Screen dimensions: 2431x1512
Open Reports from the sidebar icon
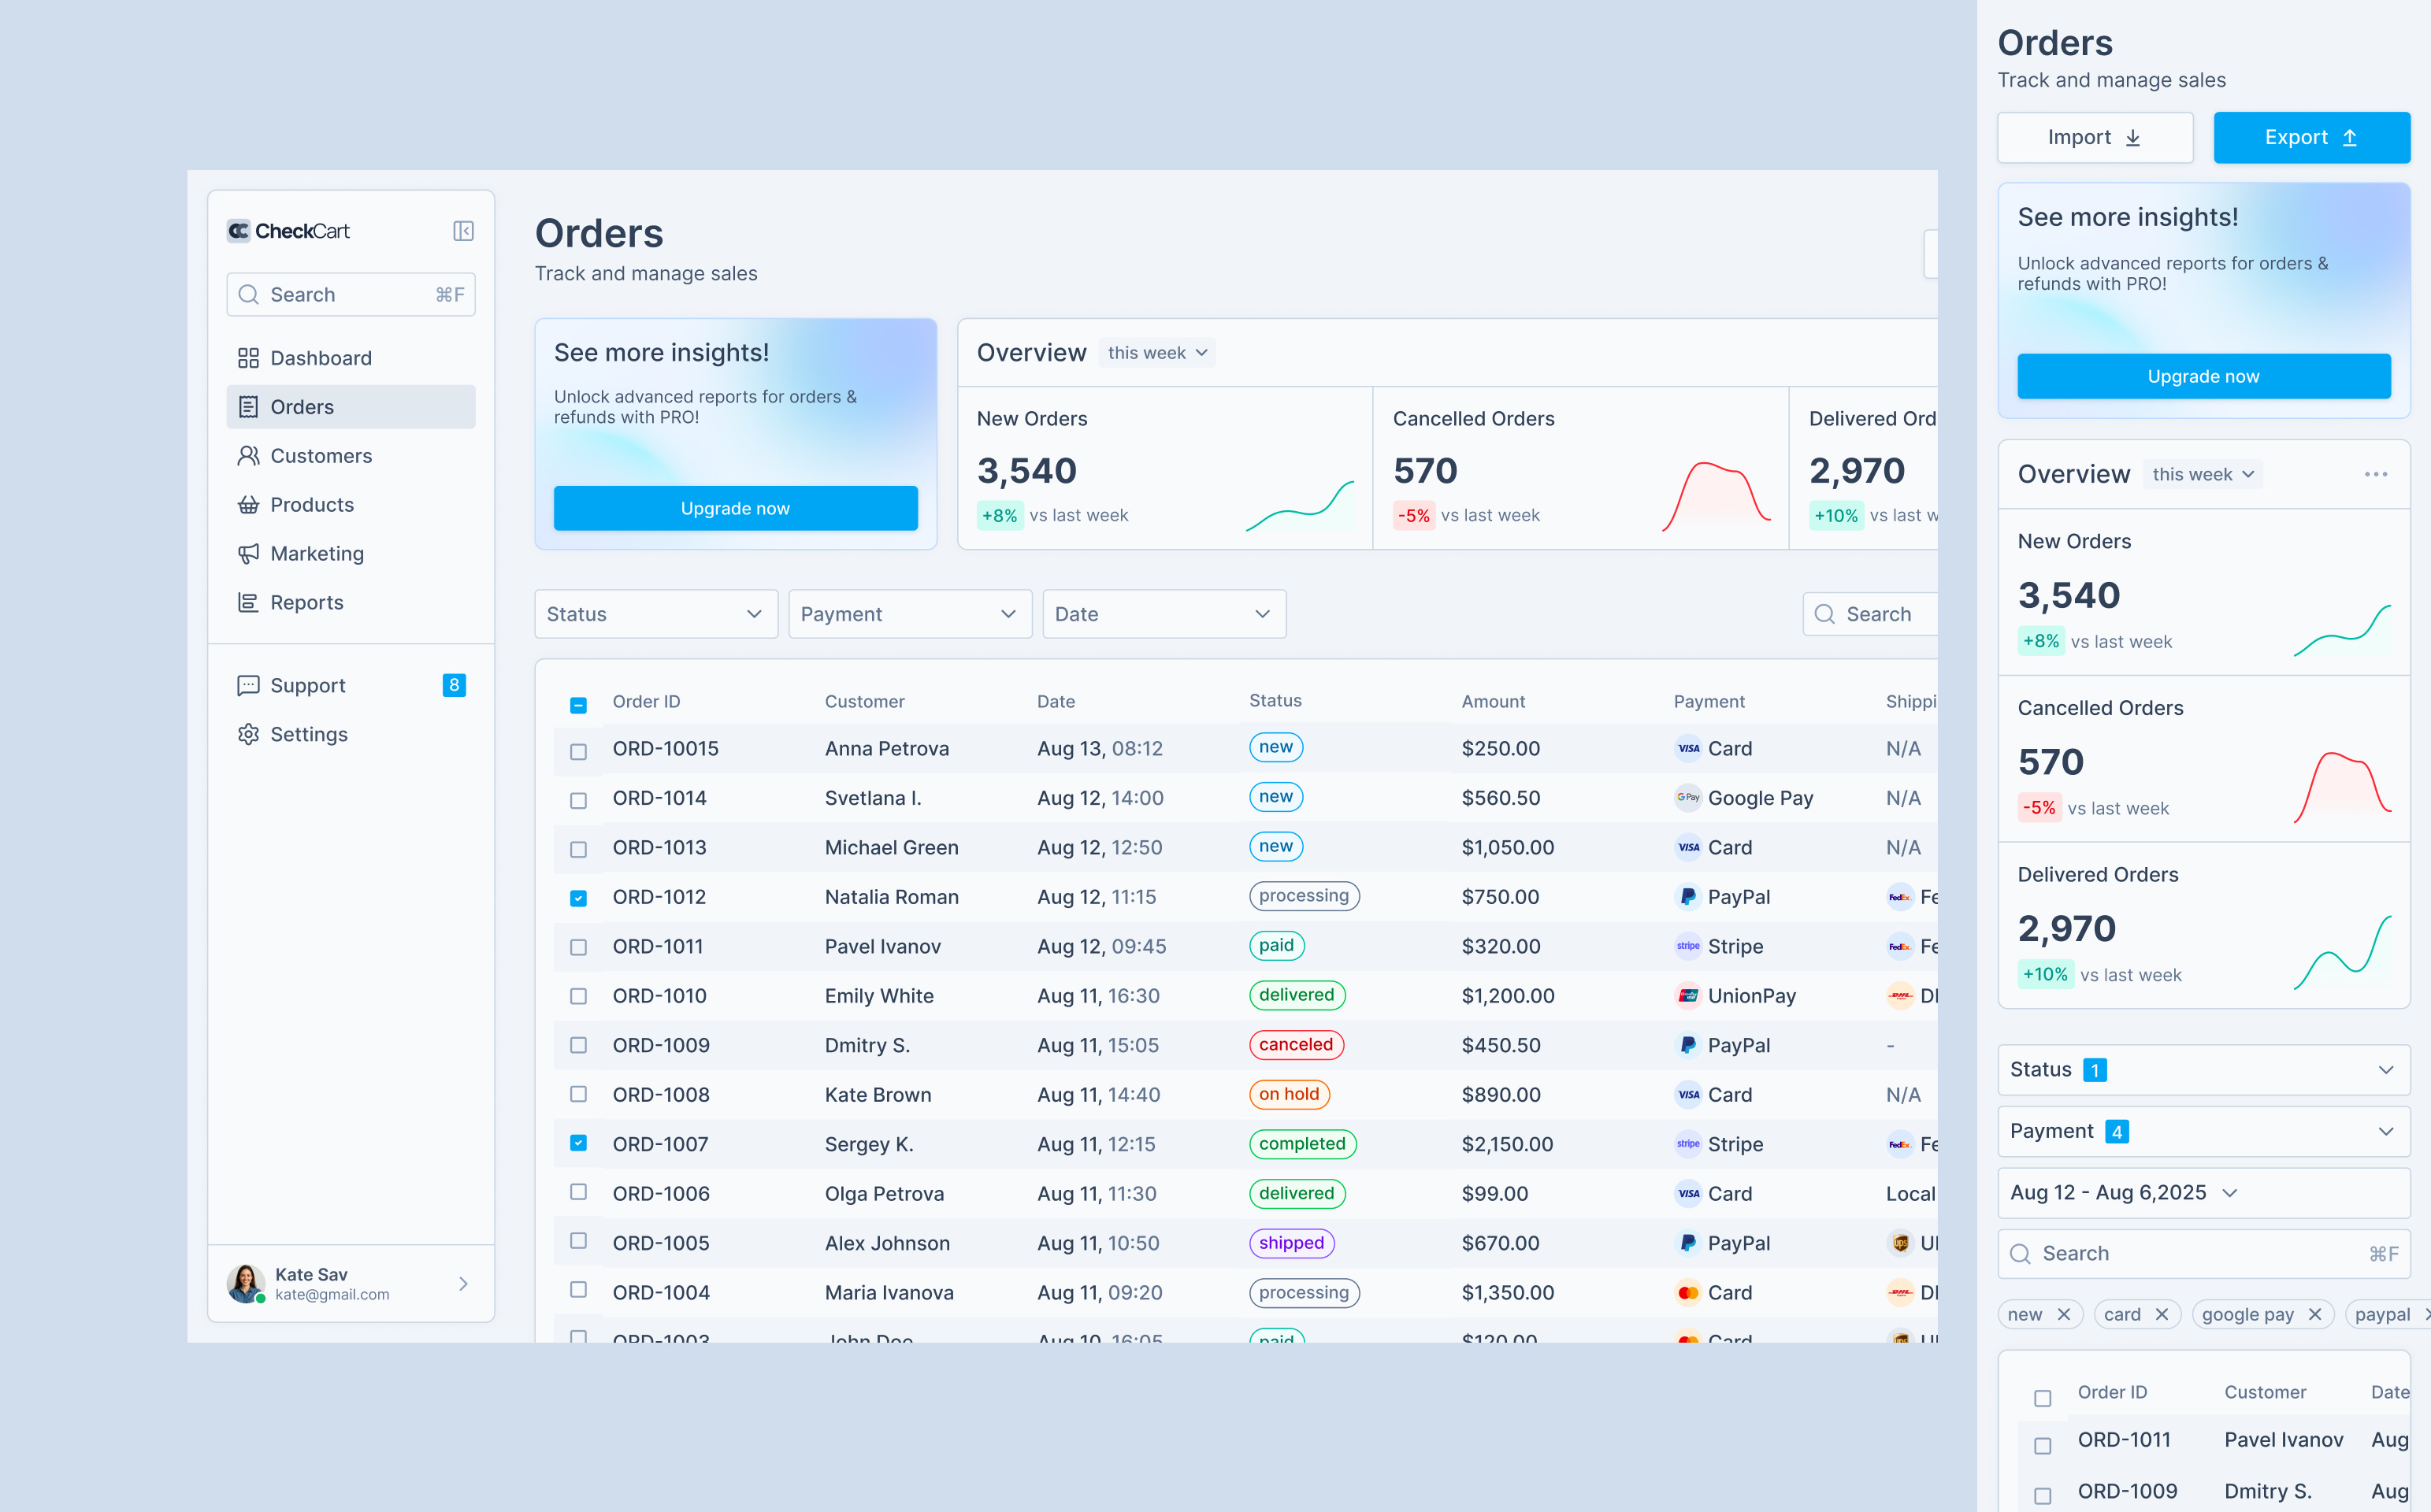pyautogui.click(x=249, y=602)
